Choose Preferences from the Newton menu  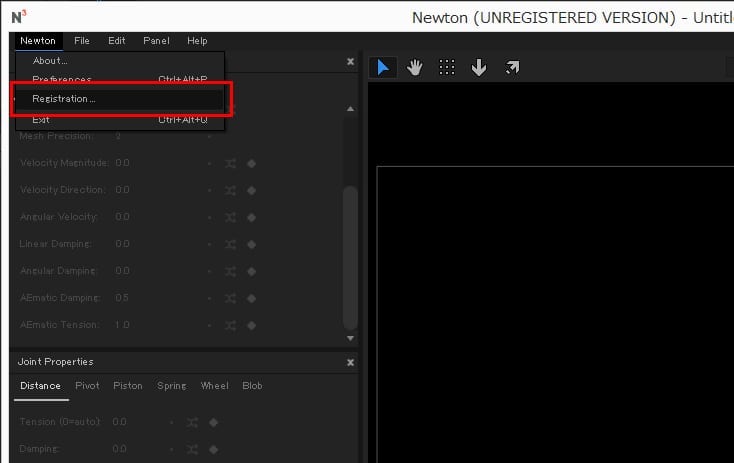pos(120,79)
